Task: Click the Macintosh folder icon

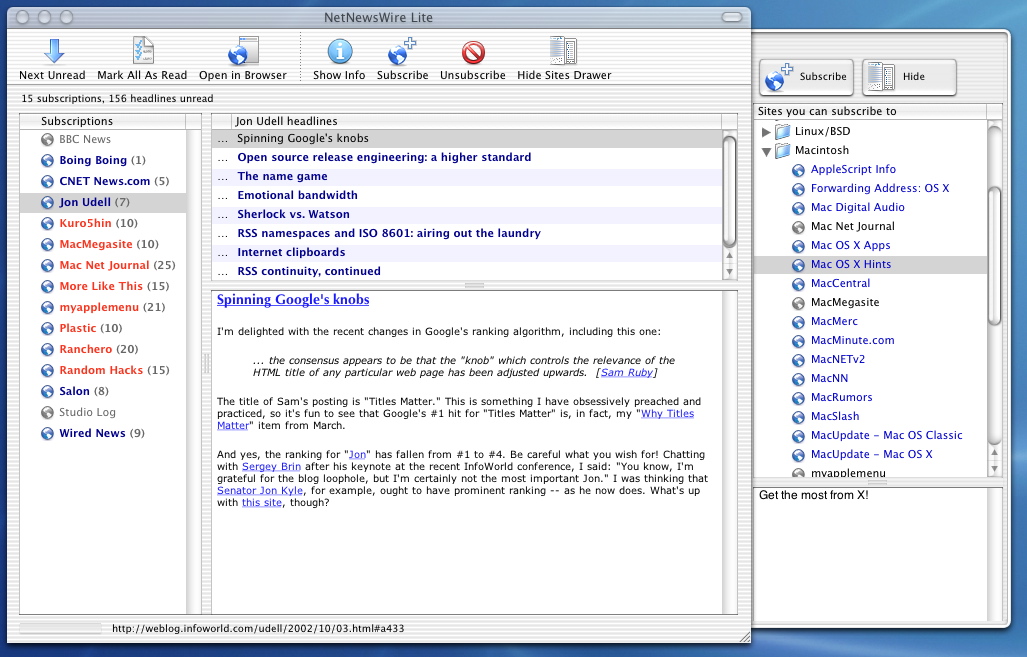Action: (783, 151)
